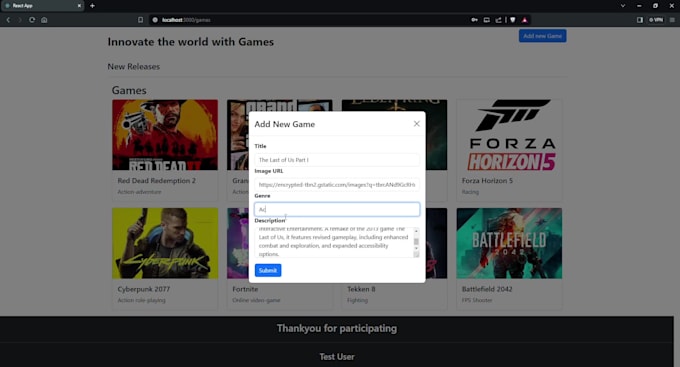
Task: Click the bookmark icon beside address bar
Action: (x=141, y=20)
